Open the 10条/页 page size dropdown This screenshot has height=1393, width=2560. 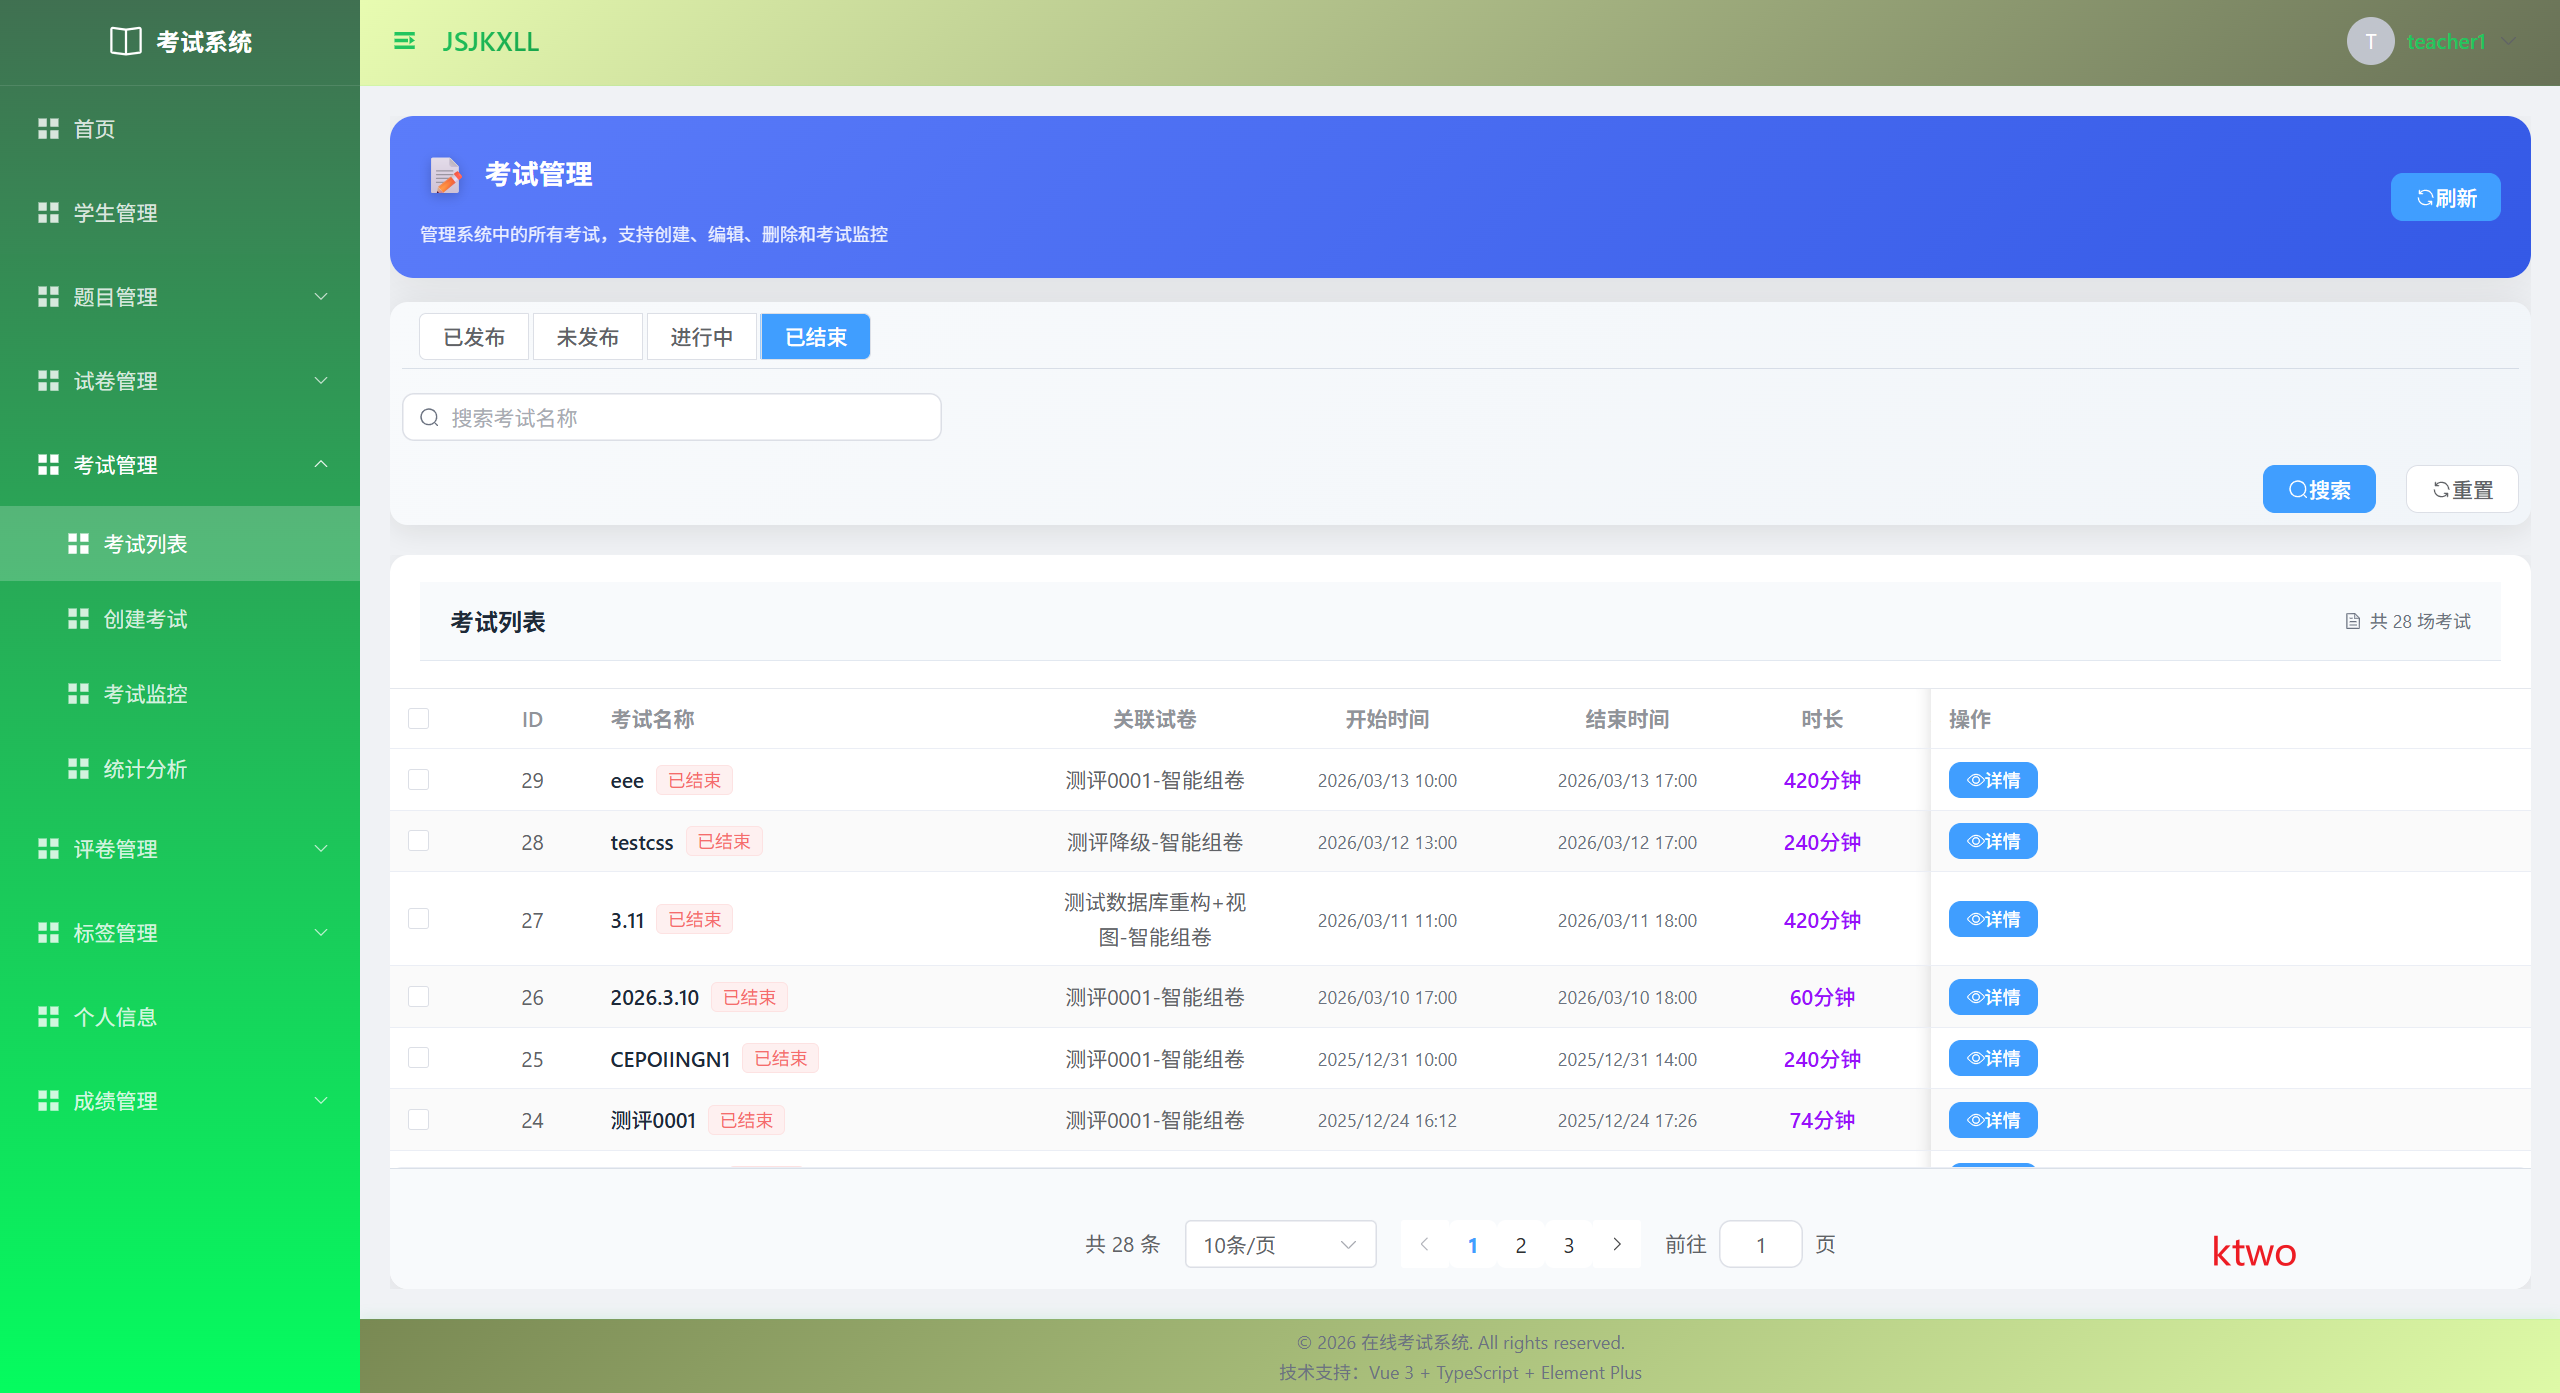click(x=1279, y=1244)
